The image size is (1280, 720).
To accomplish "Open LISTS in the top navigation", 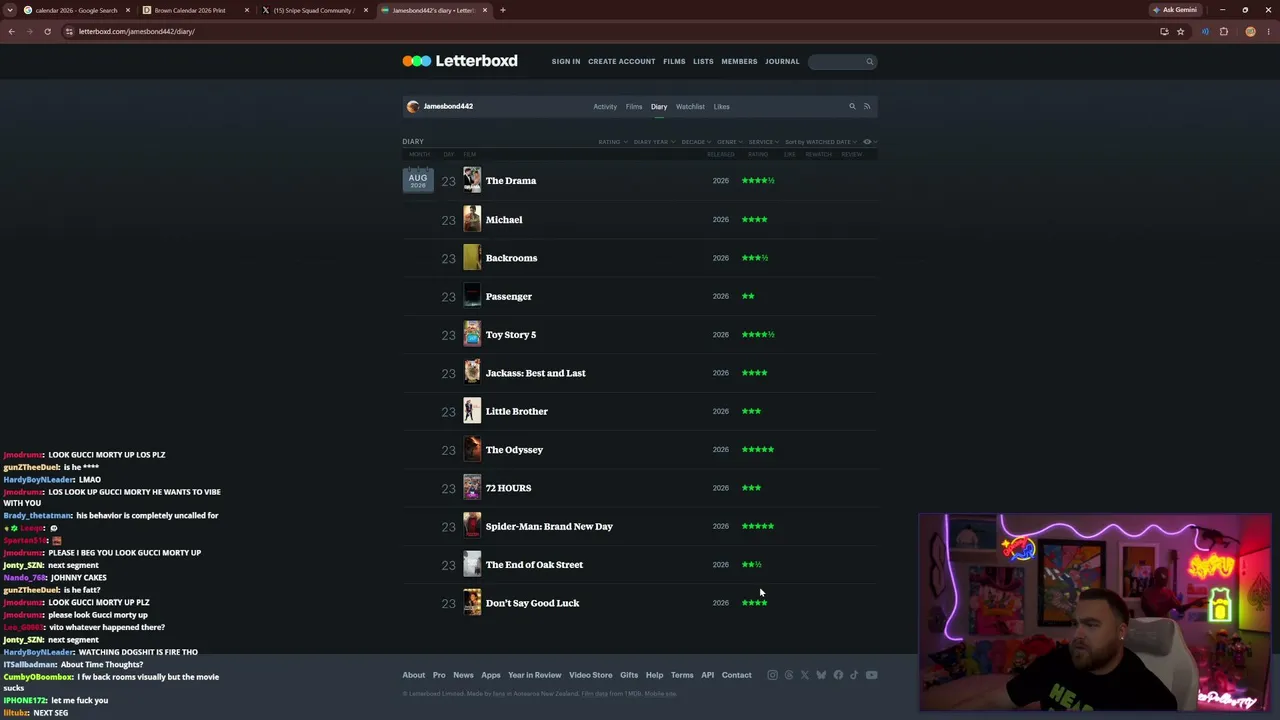I will (x=703, y=62).
